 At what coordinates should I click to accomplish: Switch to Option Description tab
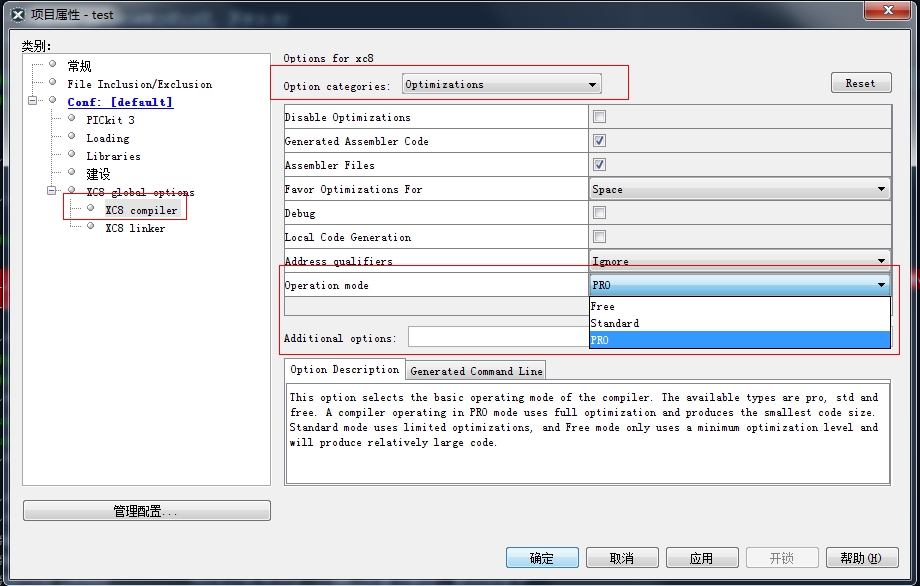pyautogui.click(x=344, y=370)
